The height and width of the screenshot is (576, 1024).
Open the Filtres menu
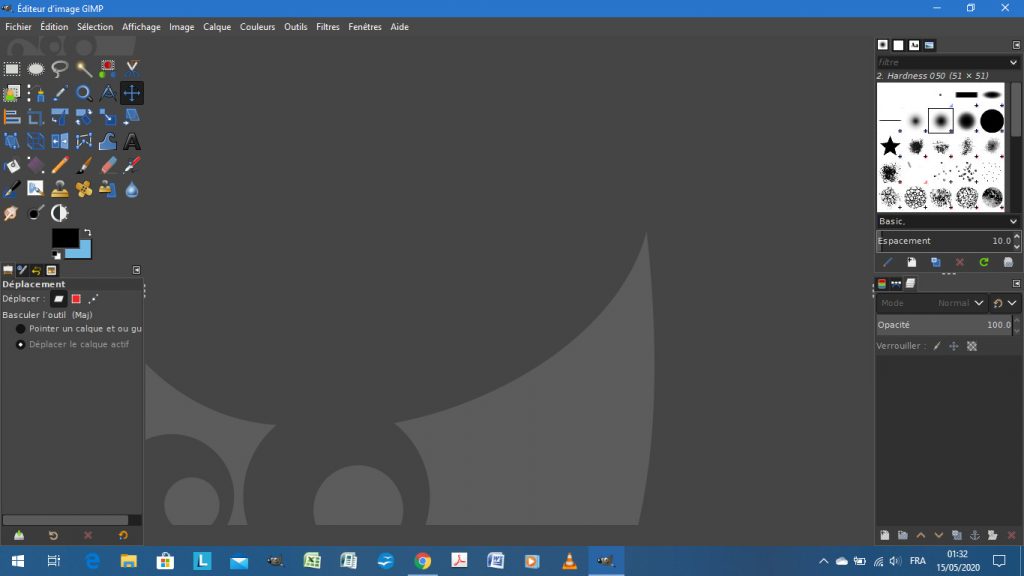328,27
